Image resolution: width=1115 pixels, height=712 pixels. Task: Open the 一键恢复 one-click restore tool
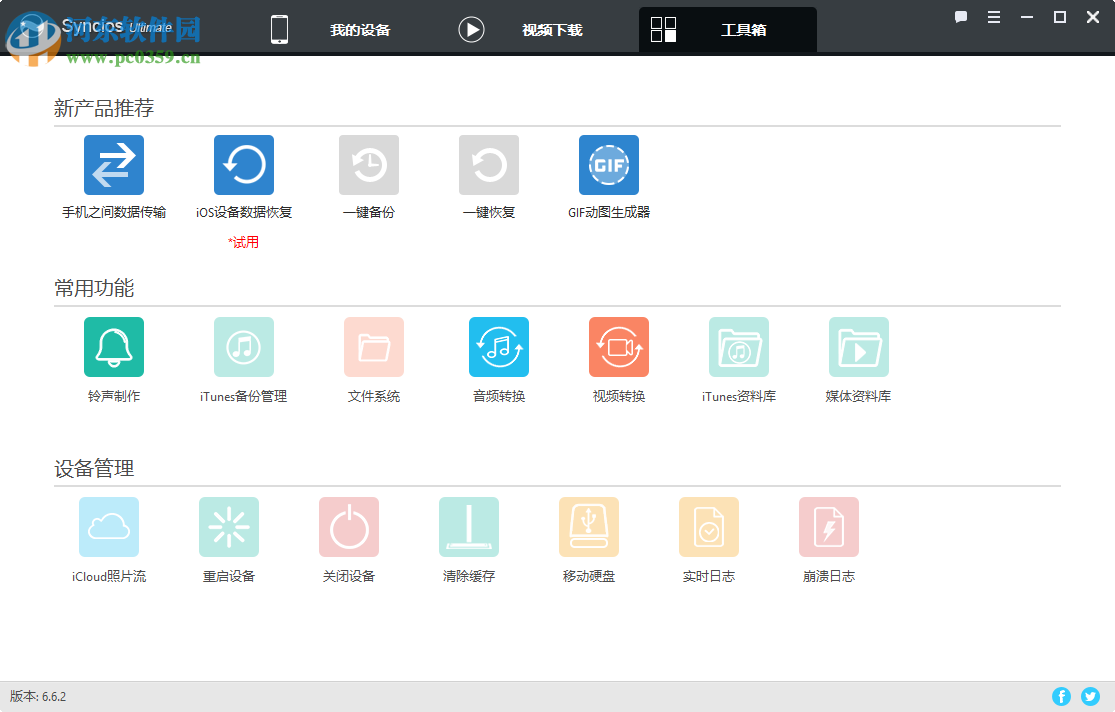pos(488,164)
